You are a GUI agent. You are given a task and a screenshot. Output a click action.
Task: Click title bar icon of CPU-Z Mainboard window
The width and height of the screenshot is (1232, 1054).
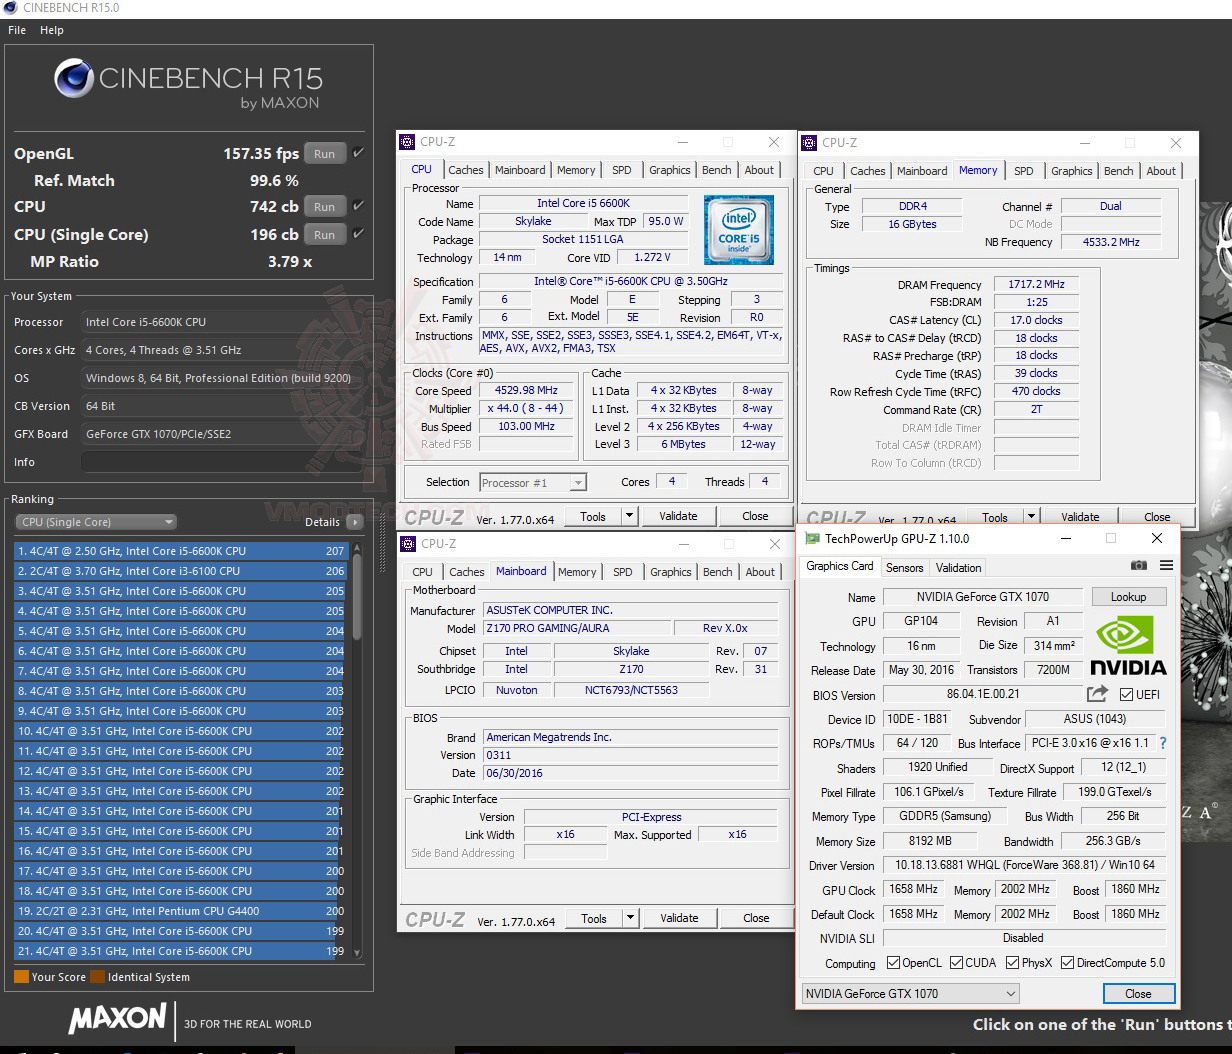(x=409, y=544)
